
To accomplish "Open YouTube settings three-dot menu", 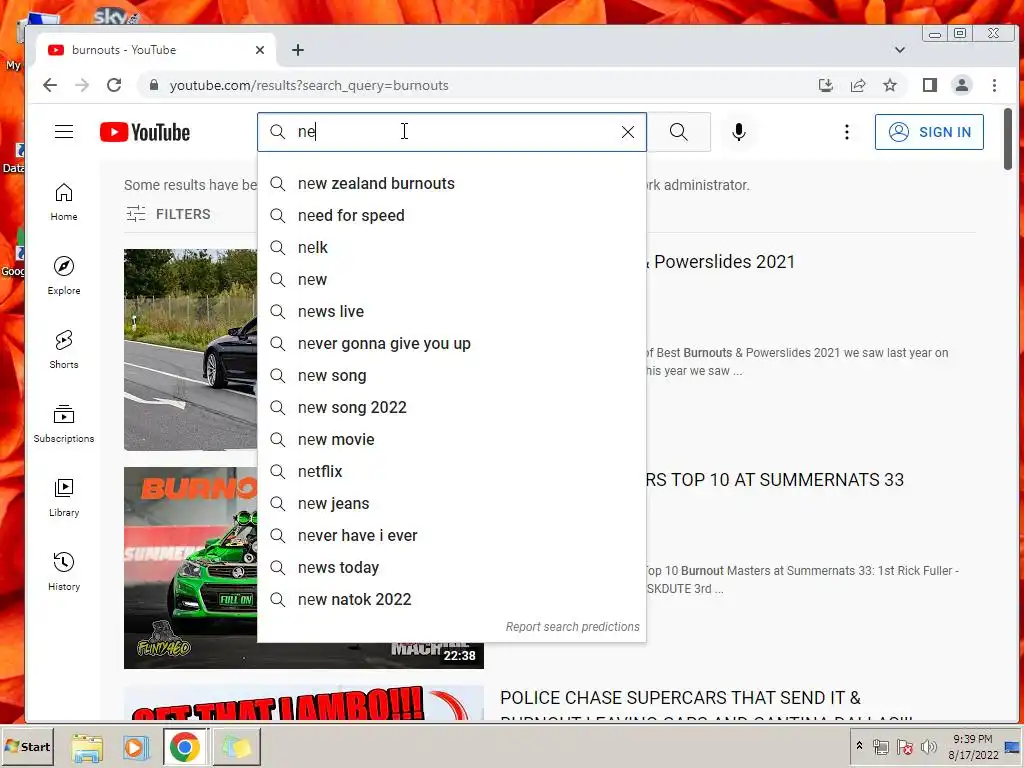I will pos(846,132).
